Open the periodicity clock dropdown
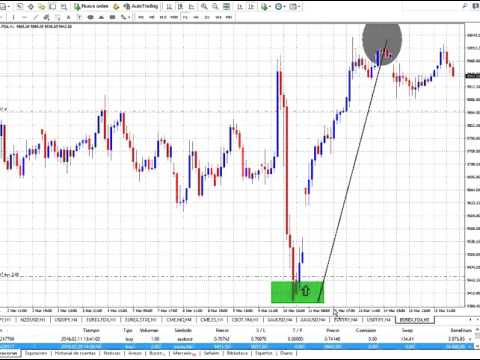Viewport: 480px width, 360px height. point(280,6)
